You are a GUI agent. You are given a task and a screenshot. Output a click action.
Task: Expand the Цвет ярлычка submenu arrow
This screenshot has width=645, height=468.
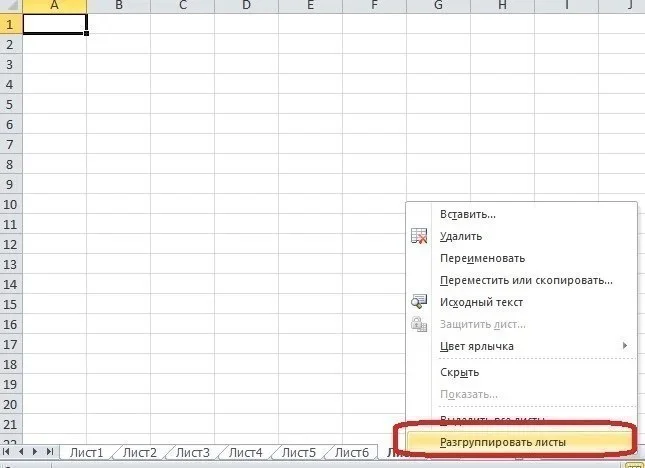pos(625,346)
